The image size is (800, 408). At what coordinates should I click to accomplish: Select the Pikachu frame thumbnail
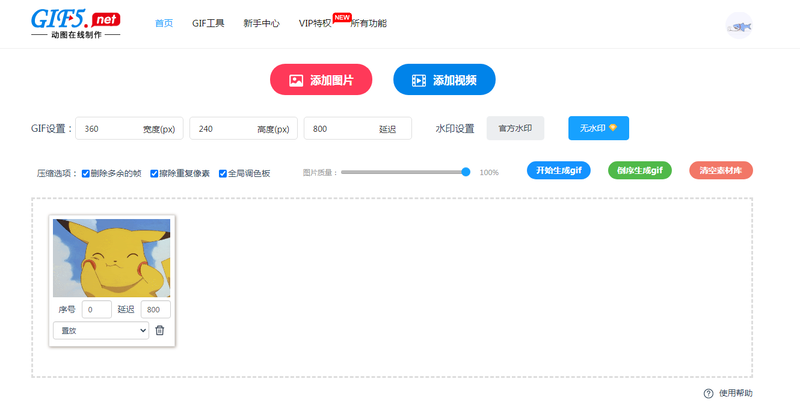112,258
